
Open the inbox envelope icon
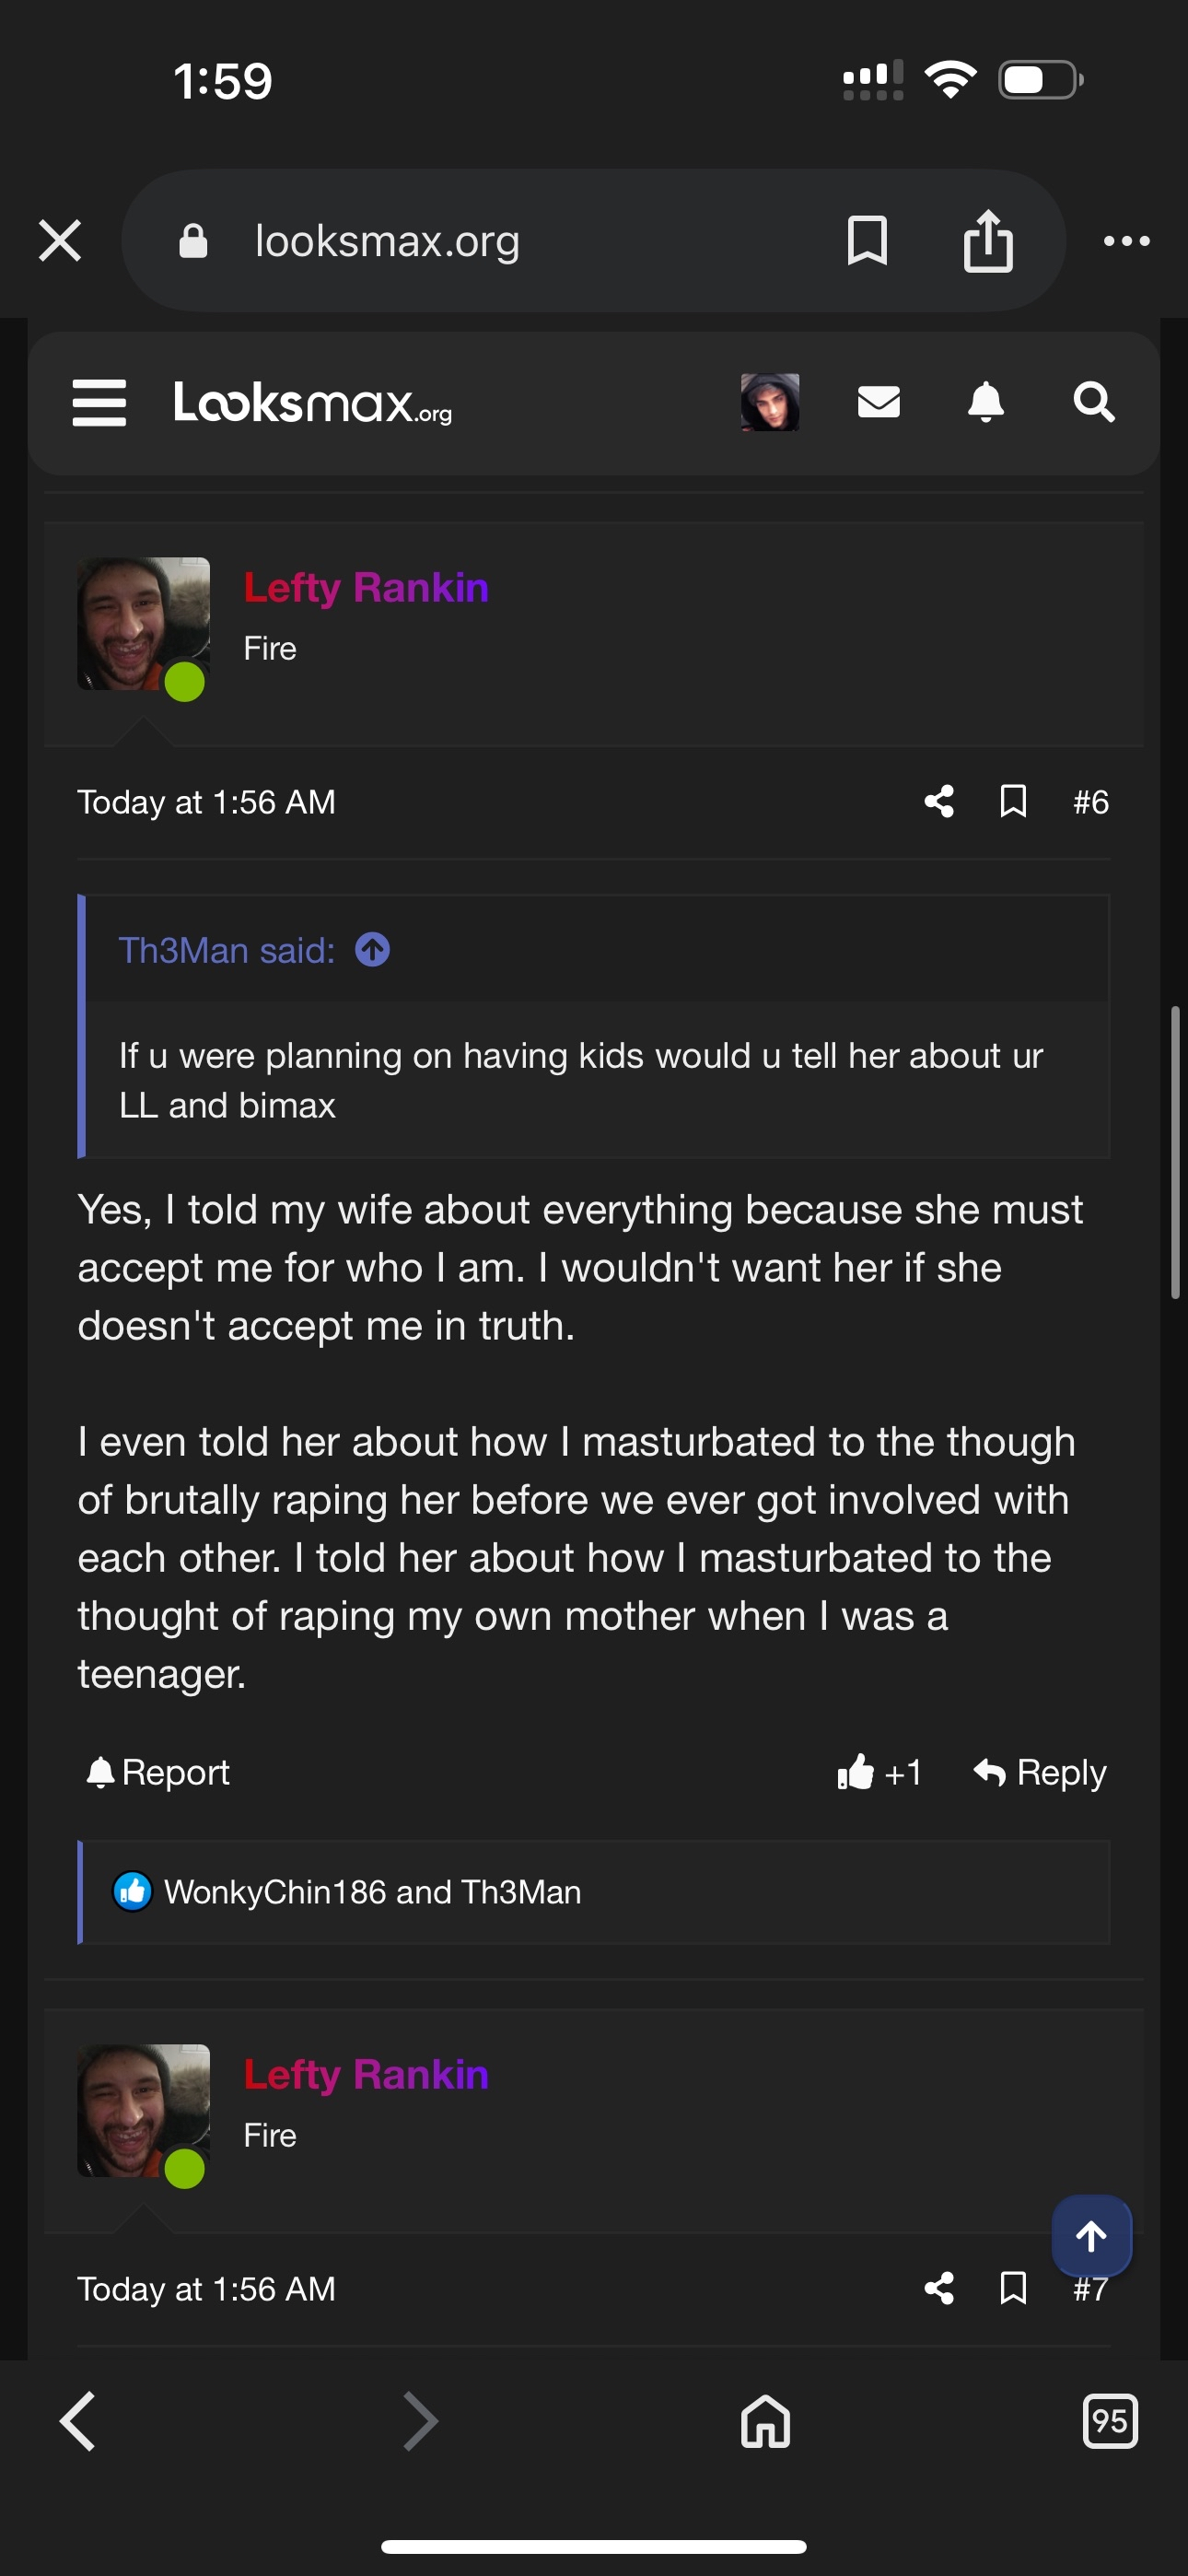pos(878,402)
